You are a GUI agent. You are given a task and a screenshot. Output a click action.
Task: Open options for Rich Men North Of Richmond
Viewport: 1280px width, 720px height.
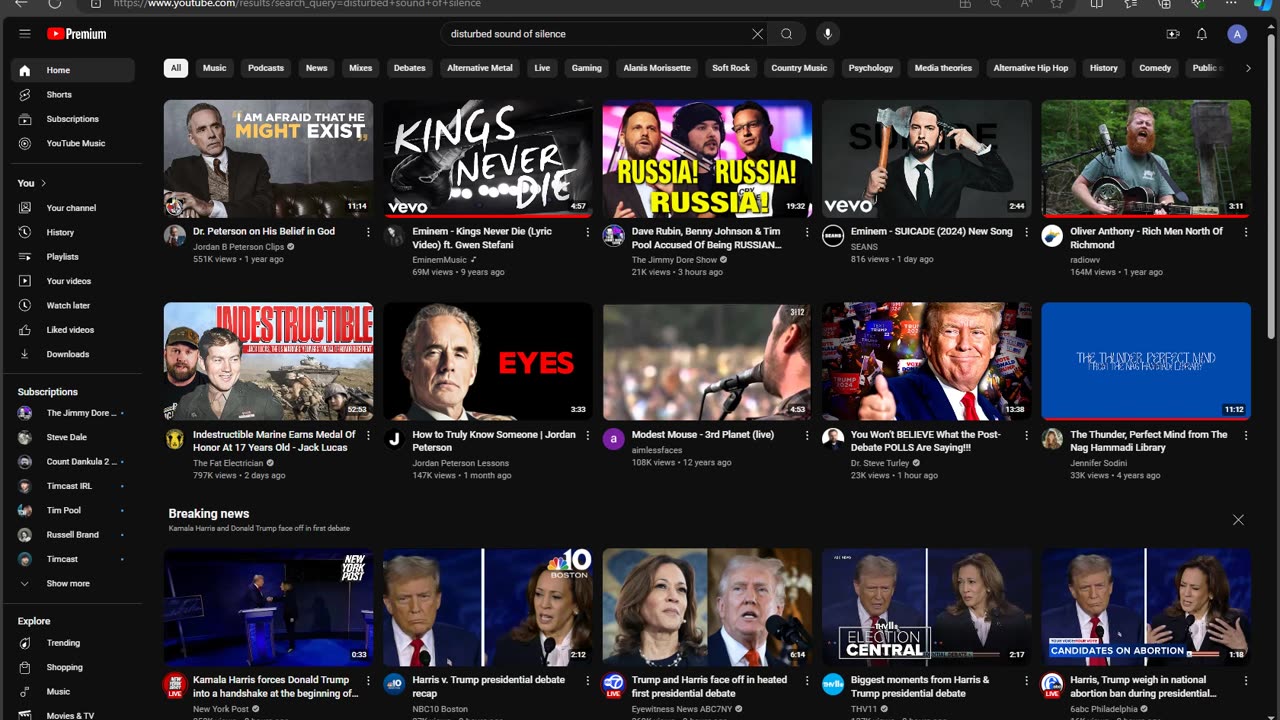point(1246,232)
